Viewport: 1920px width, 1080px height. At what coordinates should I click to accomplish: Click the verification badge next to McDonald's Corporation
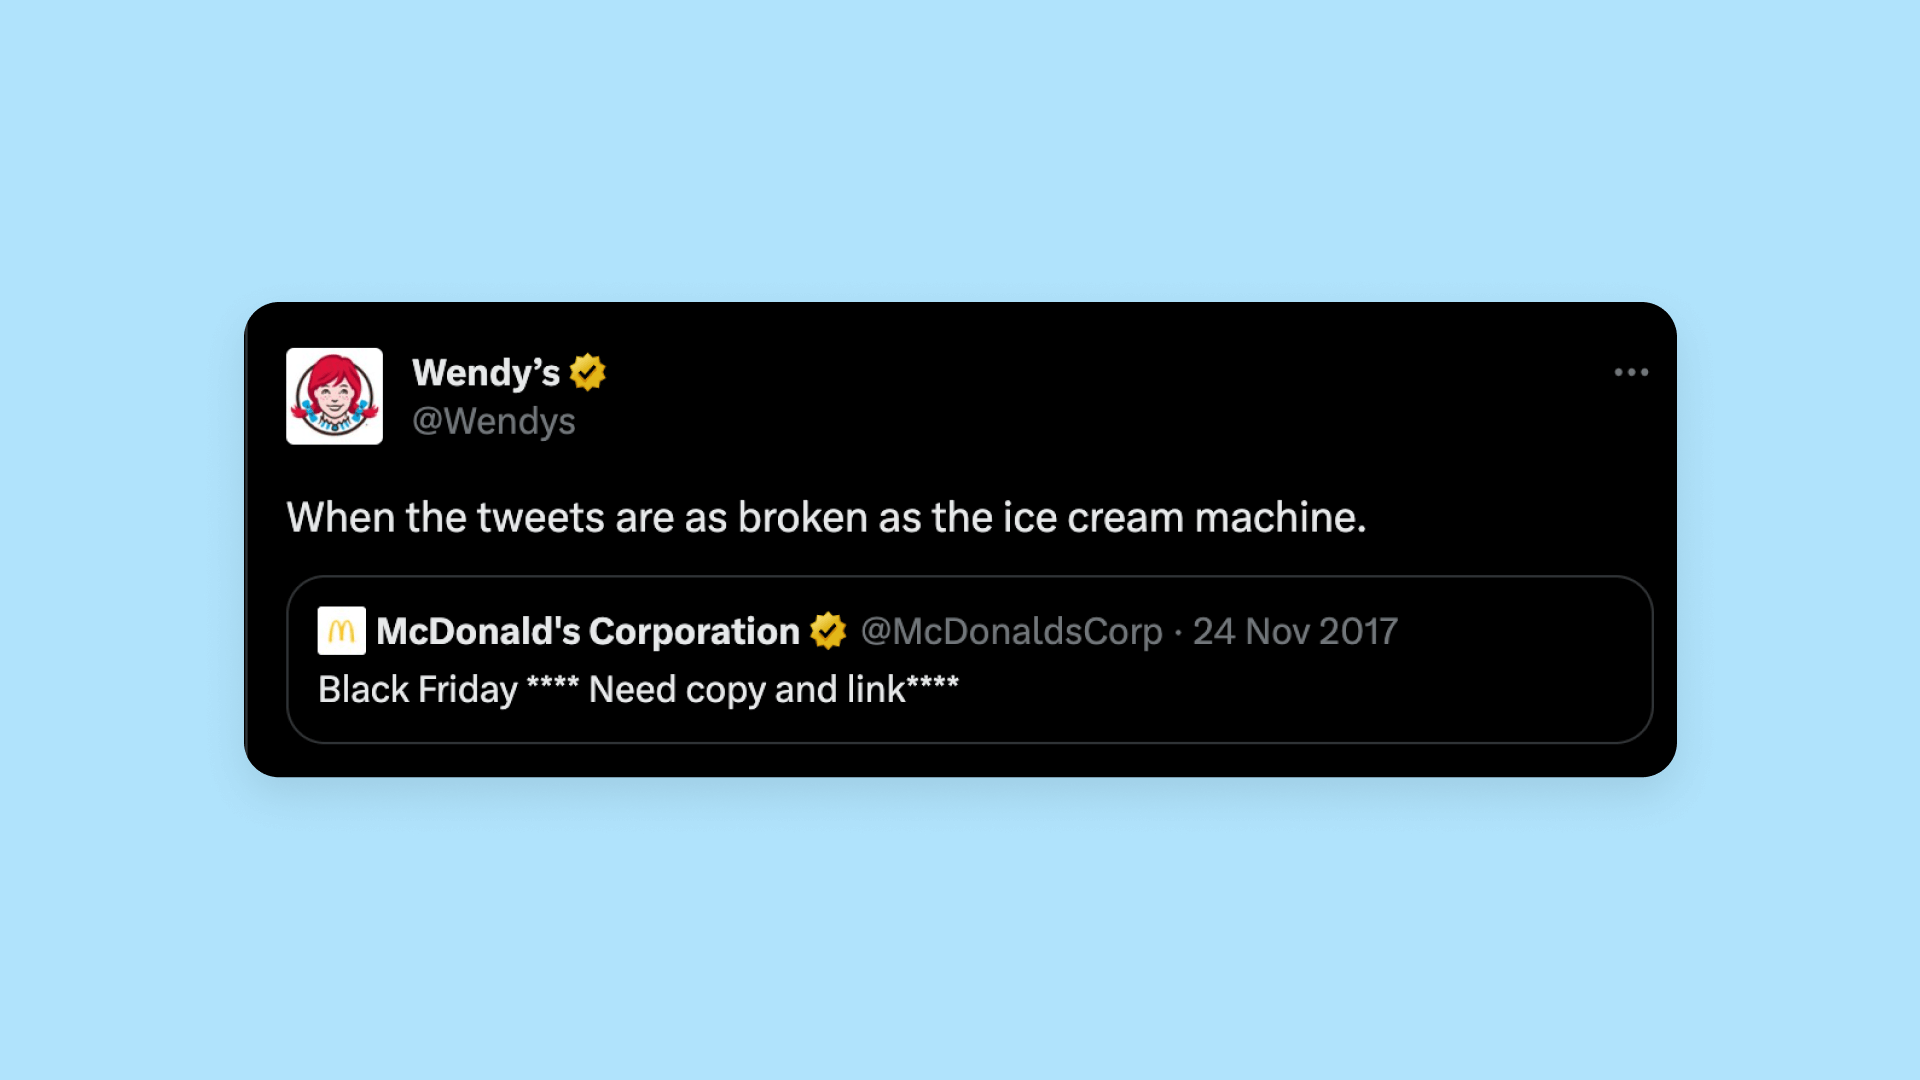826,630
